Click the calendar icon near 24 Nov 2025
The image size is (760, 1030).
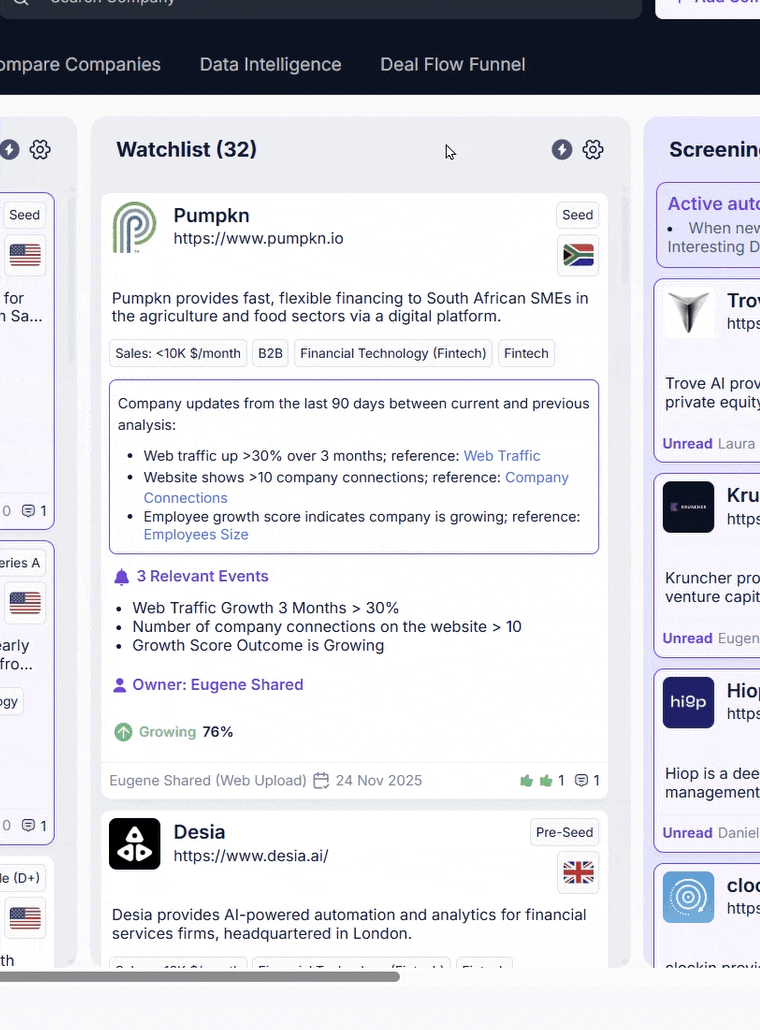pos(321,780)
